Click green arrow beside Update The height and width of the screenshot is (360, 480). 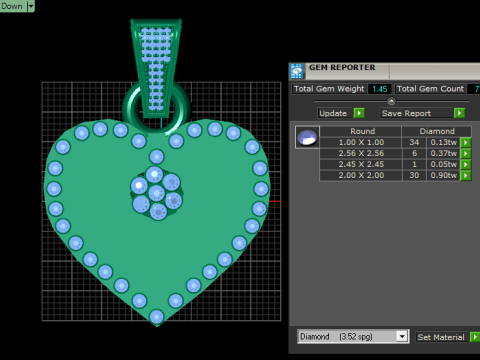pos(359,113)
